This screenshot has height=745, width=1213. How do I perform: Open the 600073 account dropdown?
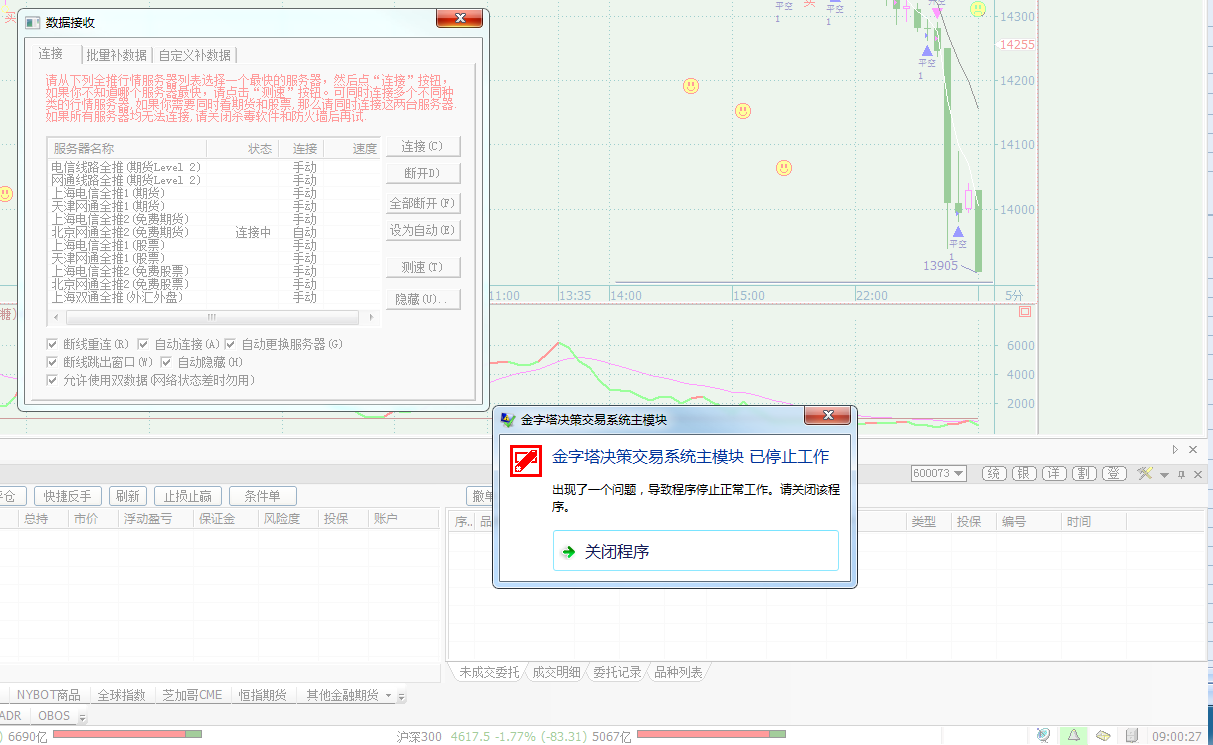point(938,473)
